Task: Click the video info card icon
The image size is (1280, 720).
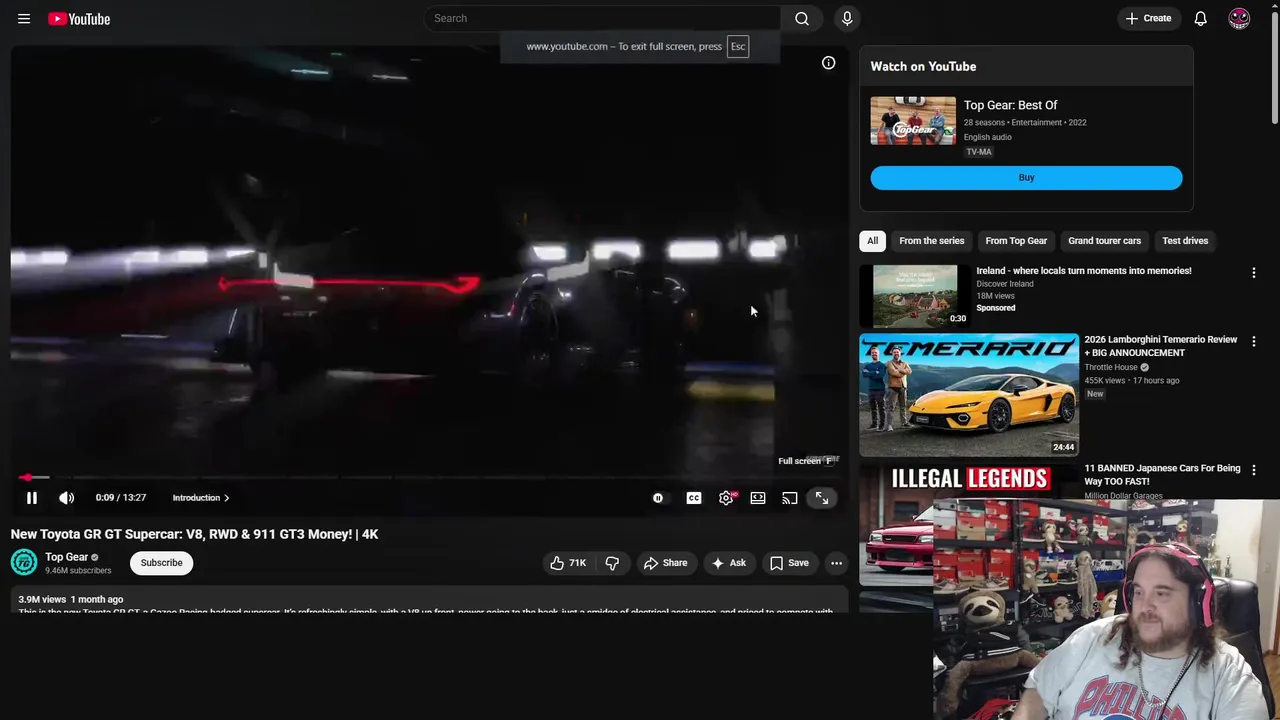Action: click(828, 63)
